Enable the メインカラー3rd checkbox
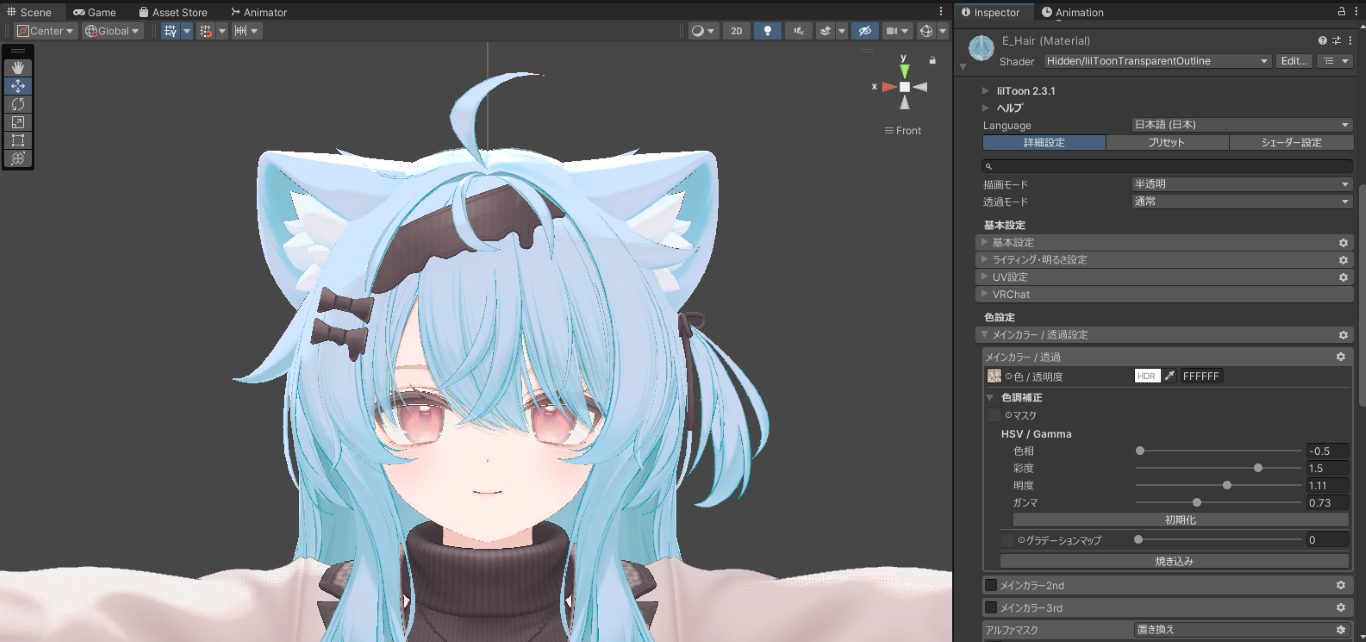1366x642 pixels. click(x=991, y=607)
